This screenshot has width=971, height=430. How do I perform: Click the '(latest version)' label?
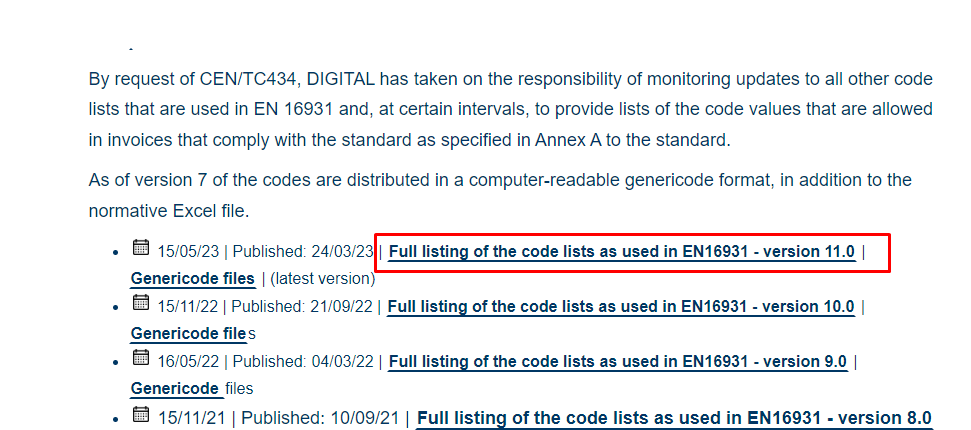click(323, 278)
